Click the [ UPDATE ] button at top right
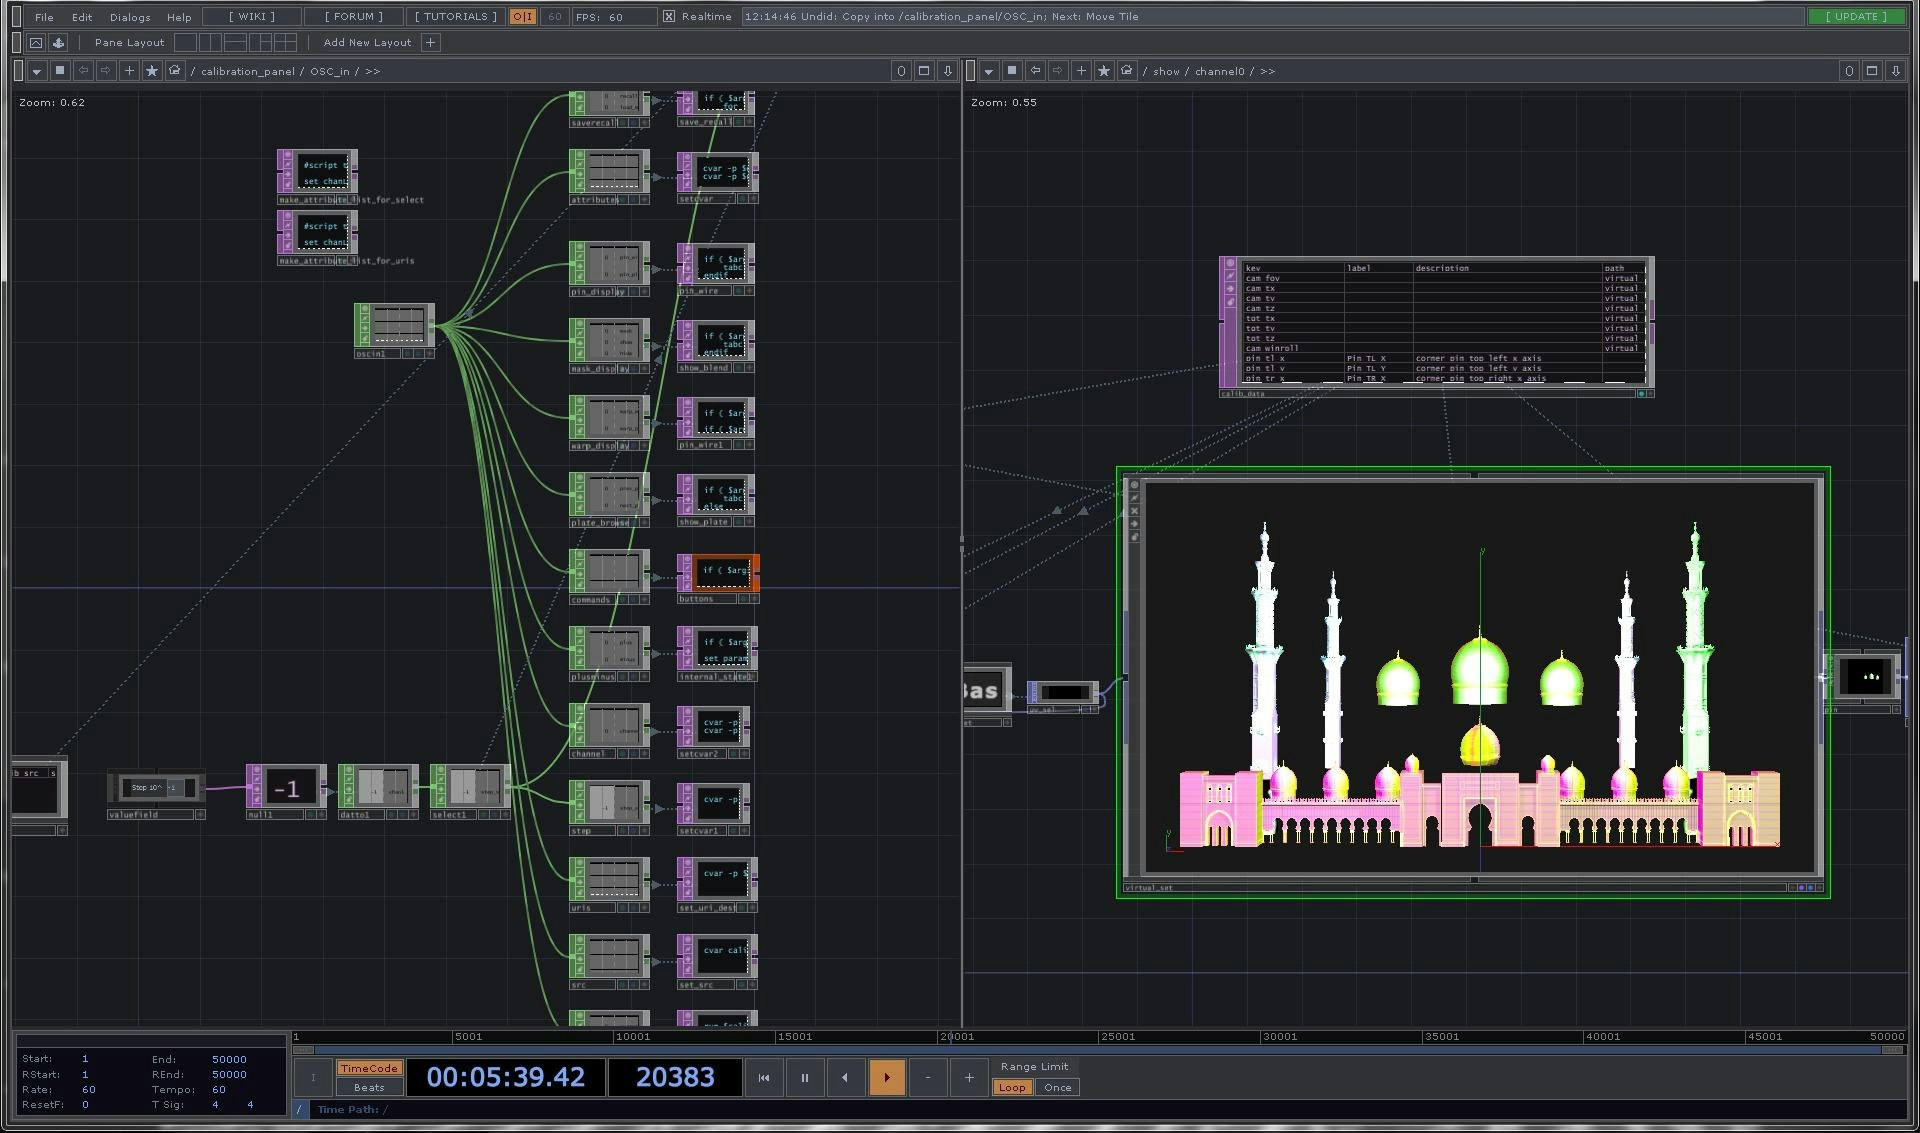 pos(1856,16)
